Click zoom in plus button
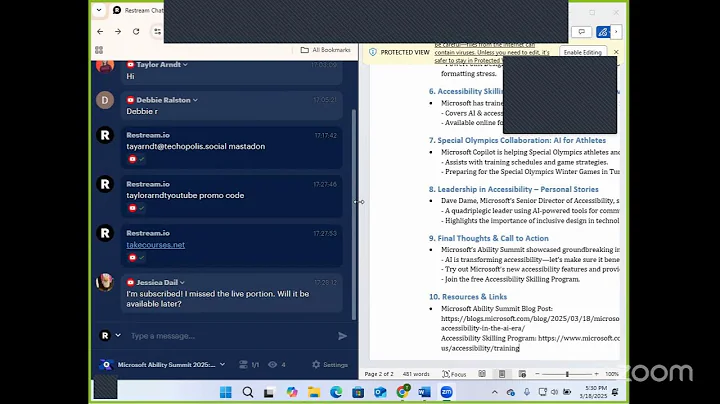This screenshot has width=720, height=404. 596,374
